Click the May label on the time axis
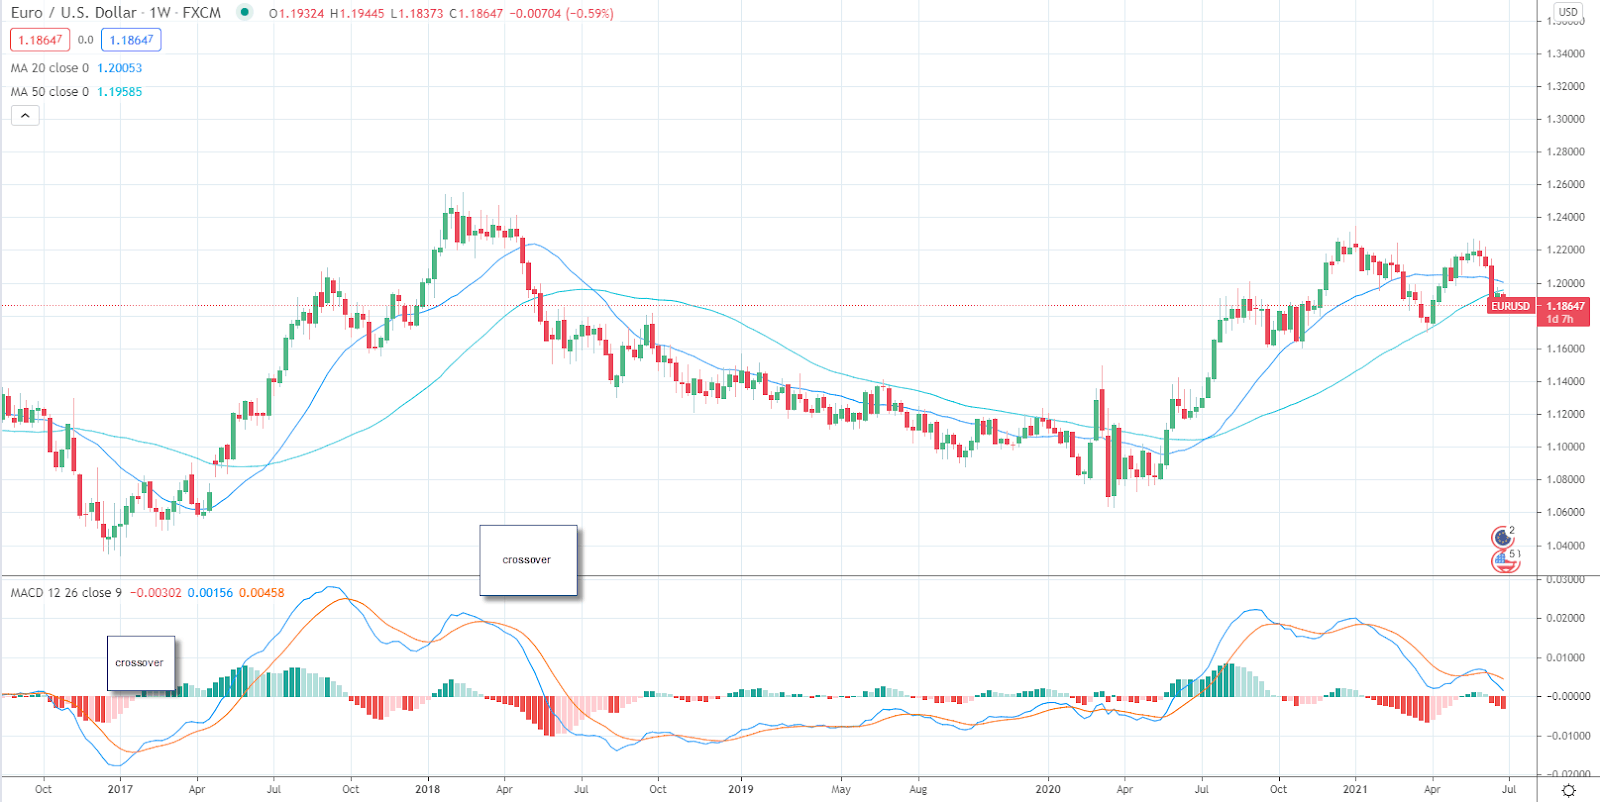 click(841, 789)
